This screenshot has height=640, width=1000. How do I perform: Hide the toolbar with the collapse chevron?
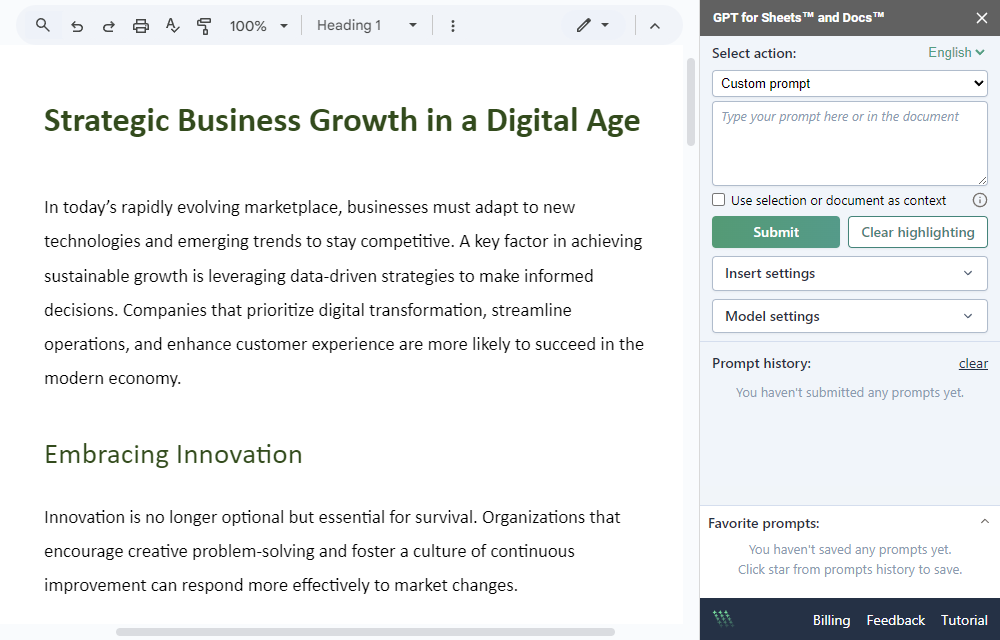(x=655, y=24)
